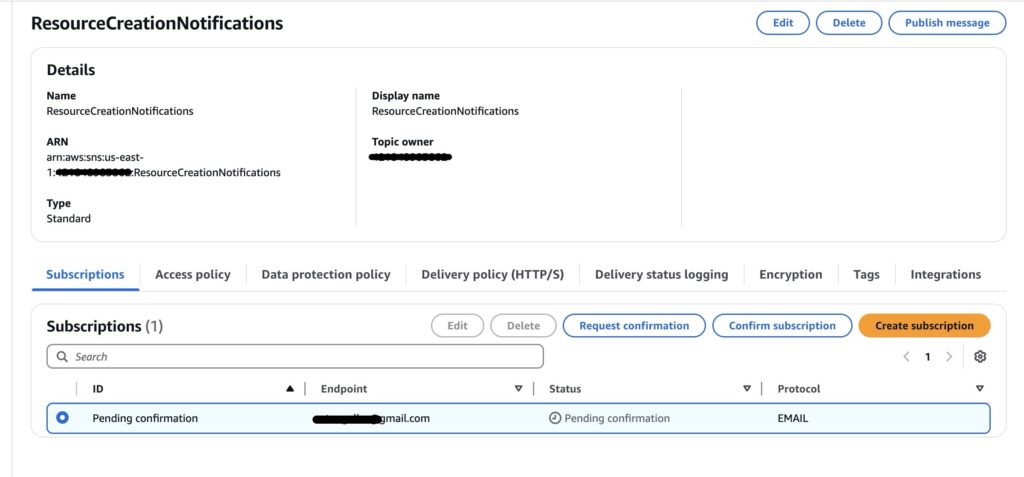This screenshot has width=1024, height=477.
Task: Click Request confirmation button
Action: click(634, 325)
